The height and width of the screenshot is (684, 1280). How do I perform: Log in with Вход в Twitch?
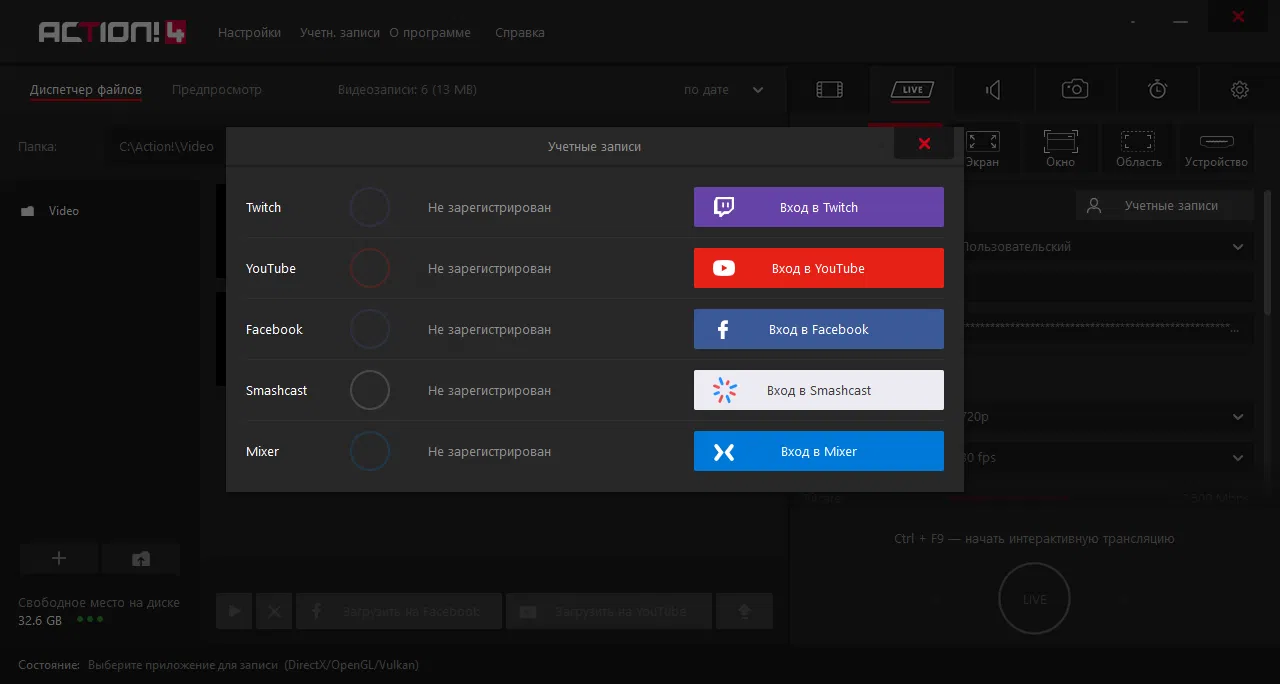point(818,207)
